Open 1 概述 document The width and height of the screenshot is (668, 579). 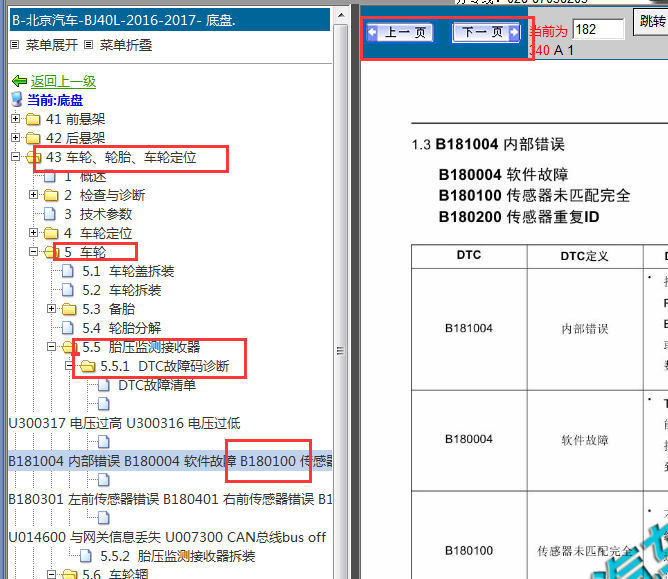pyautogui.click(x=85, y=176)
